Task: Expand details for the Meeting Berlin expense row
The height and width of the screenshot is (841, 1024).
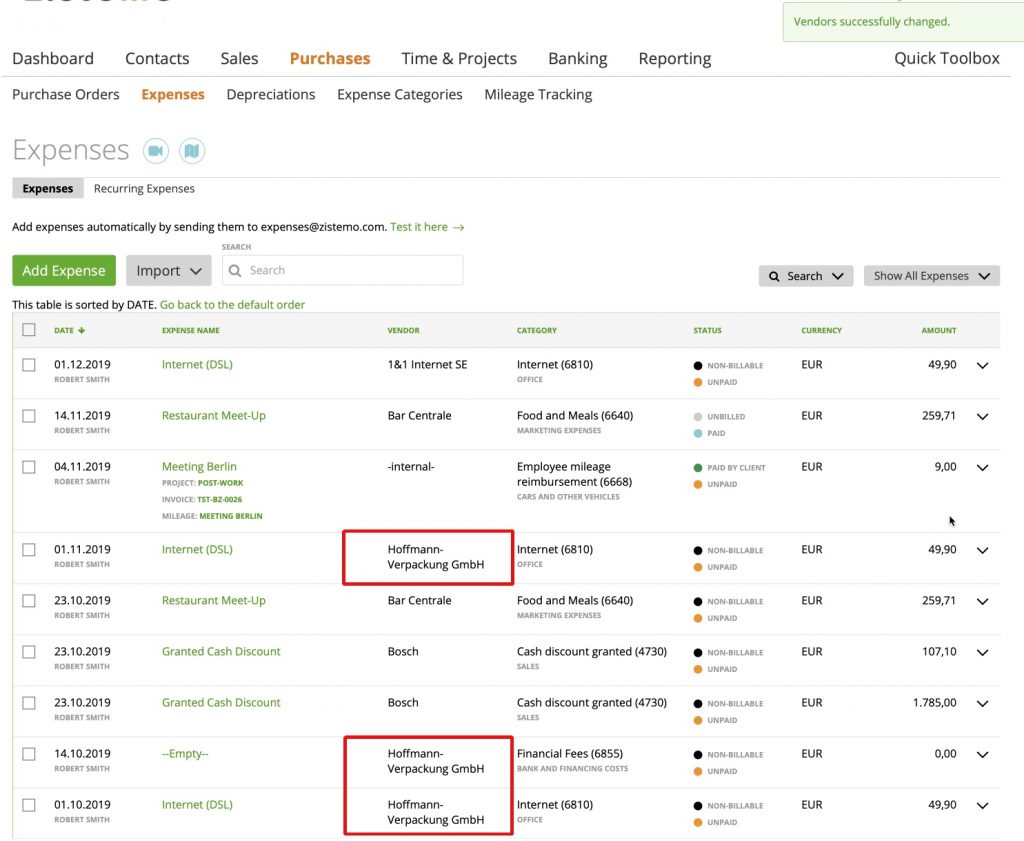Action: coord(981,467)
